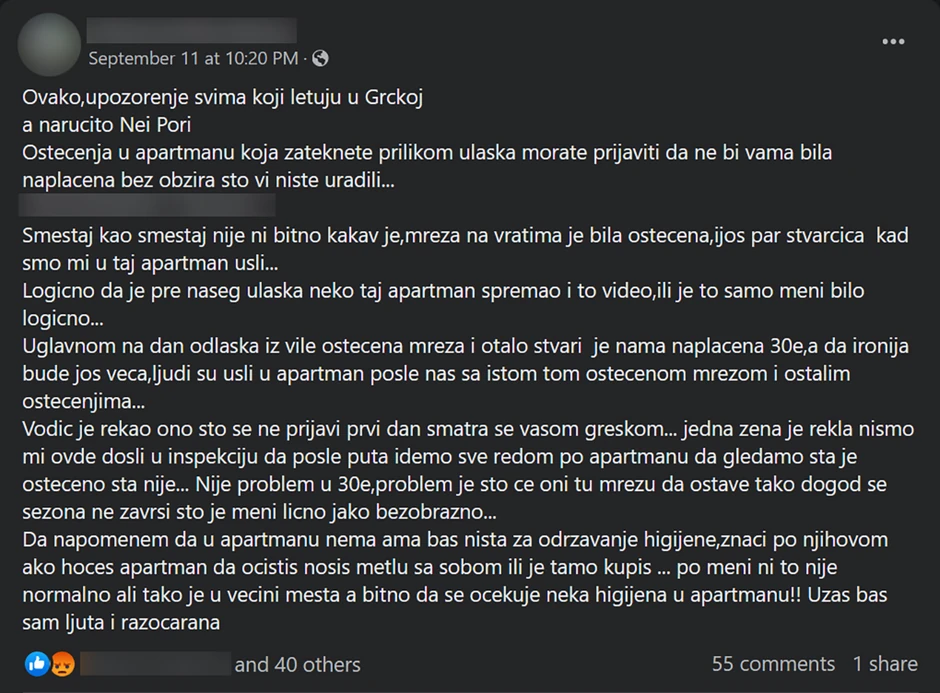Click the blue thumbs-up reaction icon
This screenshot has width=940, height=693.
coord(37,664)
